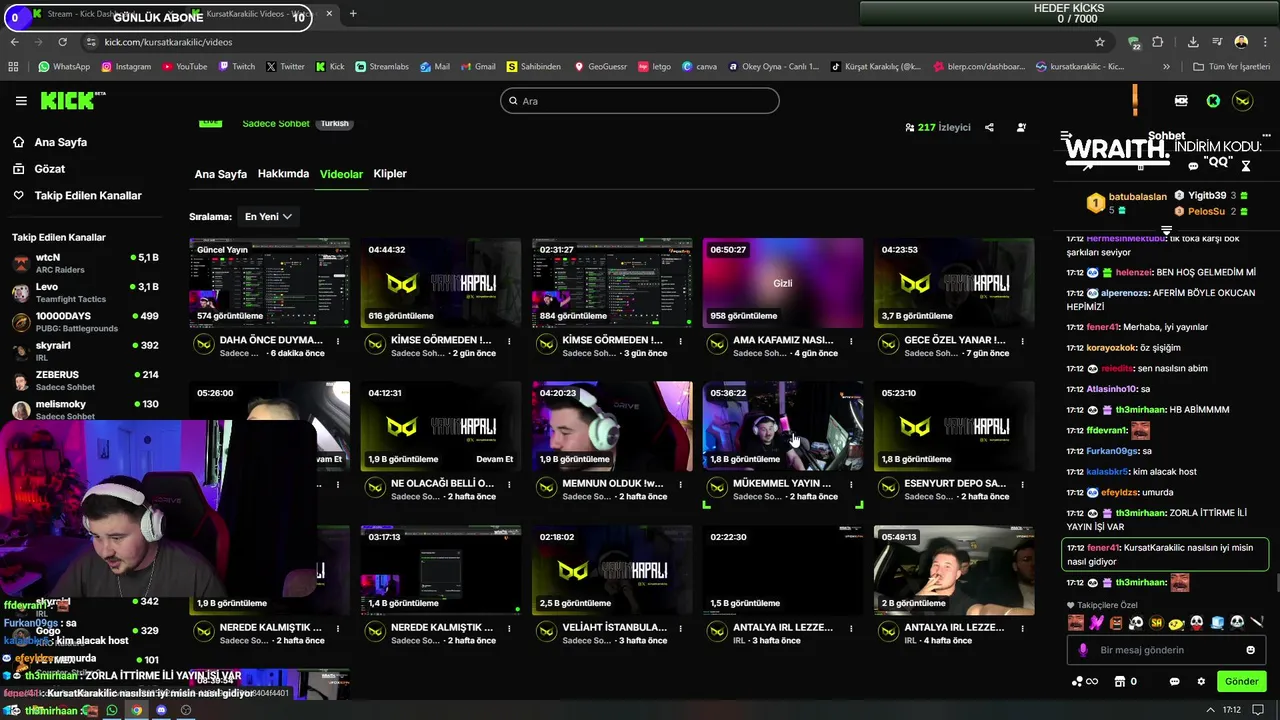Open Güncel Yayın video thumbnail
This screenshot has width=1280, height=720.
point(270,283)
